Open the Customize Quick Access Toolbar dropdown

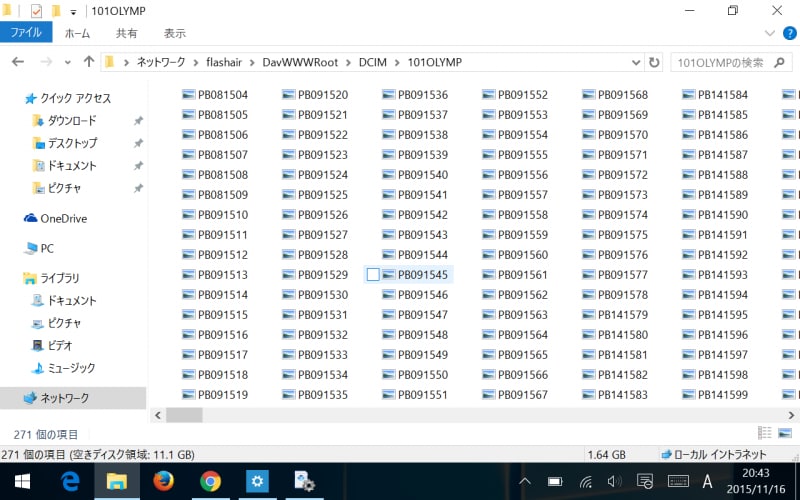(x=73, y=12)
